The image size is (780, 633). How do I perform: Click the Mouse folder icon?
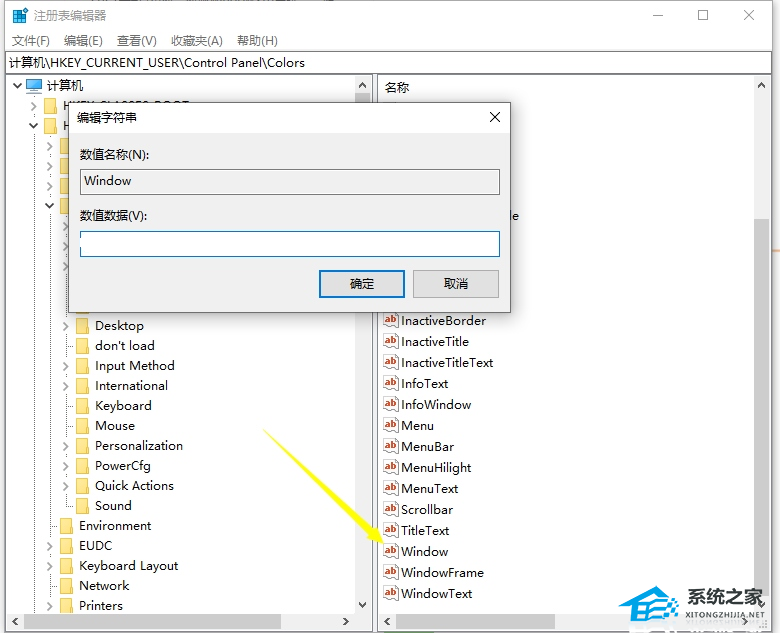[x=83, y=425]
